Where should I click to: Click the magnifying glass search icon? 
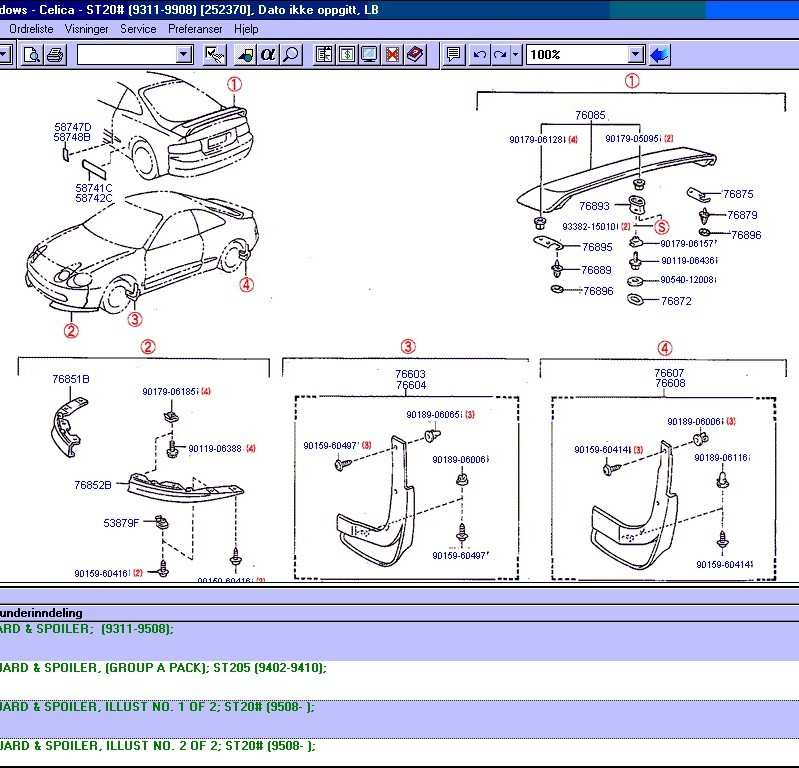tap(290, 55)
